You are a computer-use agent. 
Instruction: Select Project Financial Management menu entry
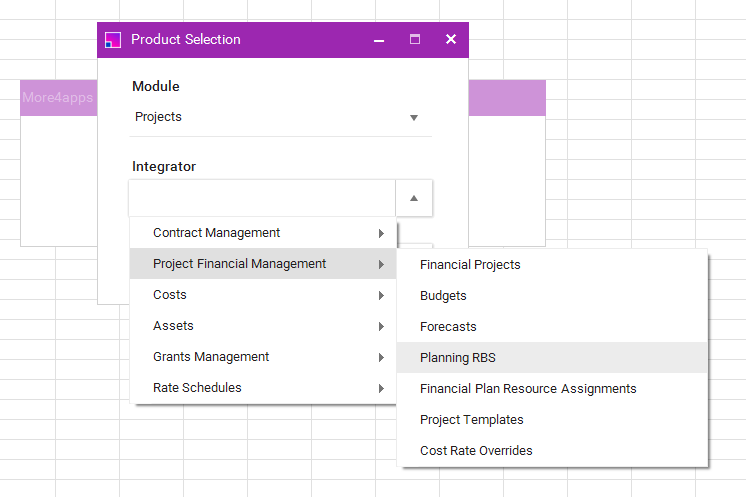[263, 264]
